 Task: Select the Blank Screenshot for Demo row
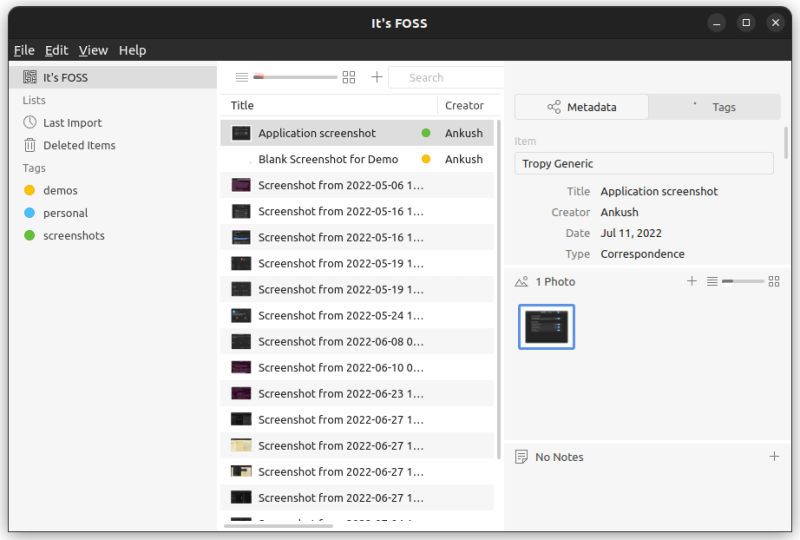[x=357, y=159]
